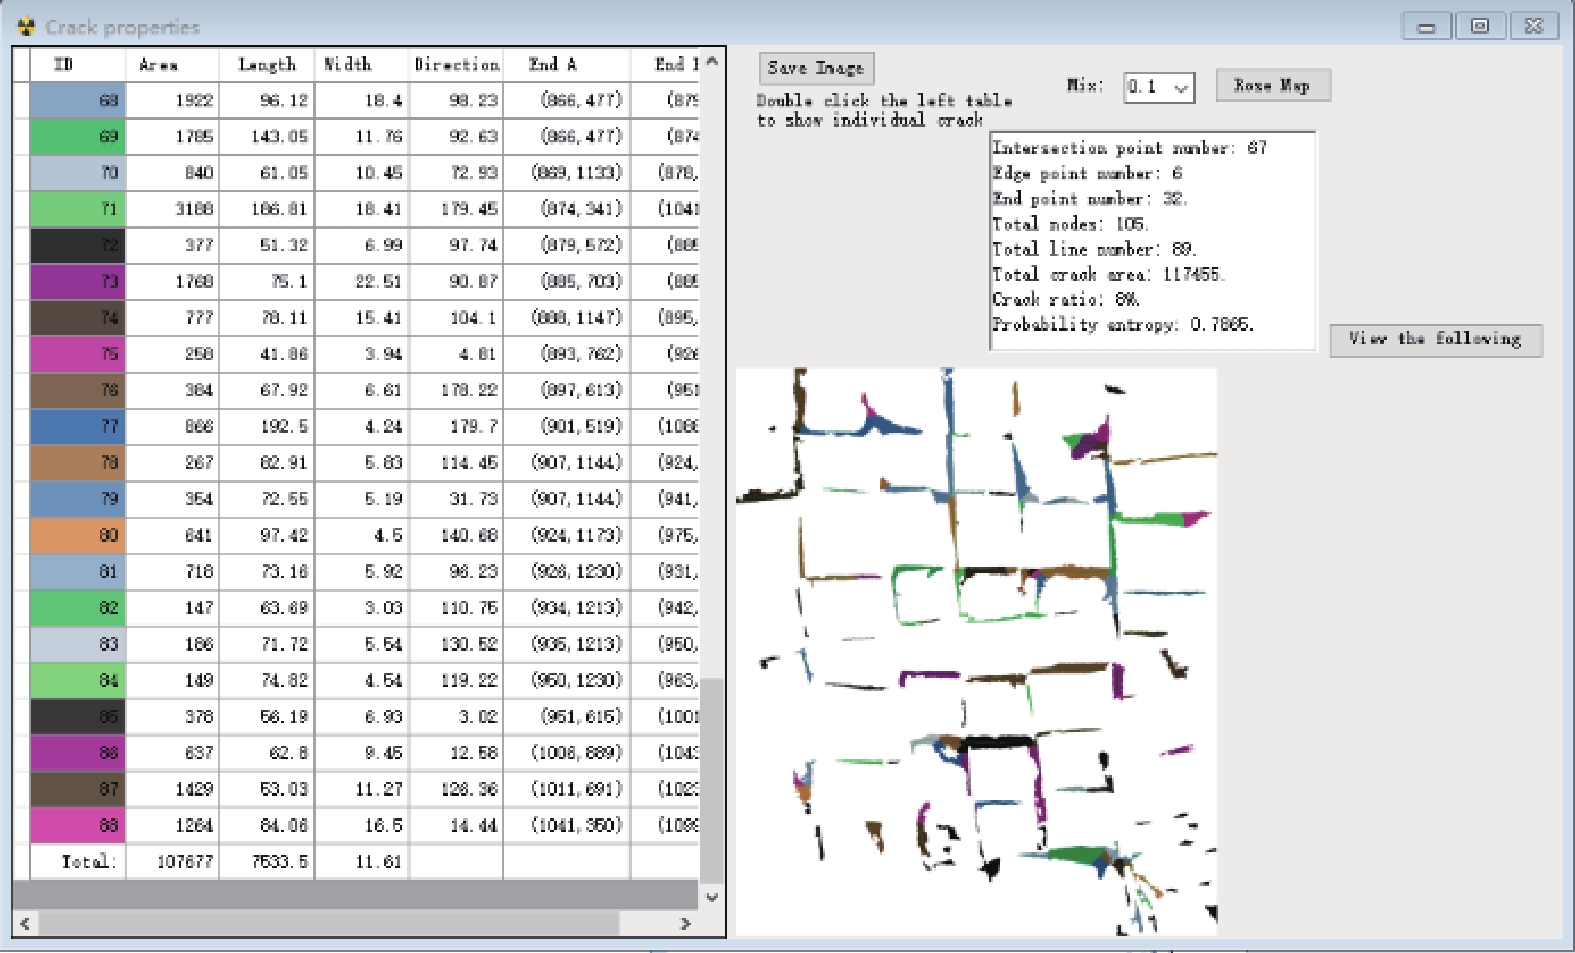
Task: Select pink swatch for crack ID 88
Action: (x=78, y=825)
